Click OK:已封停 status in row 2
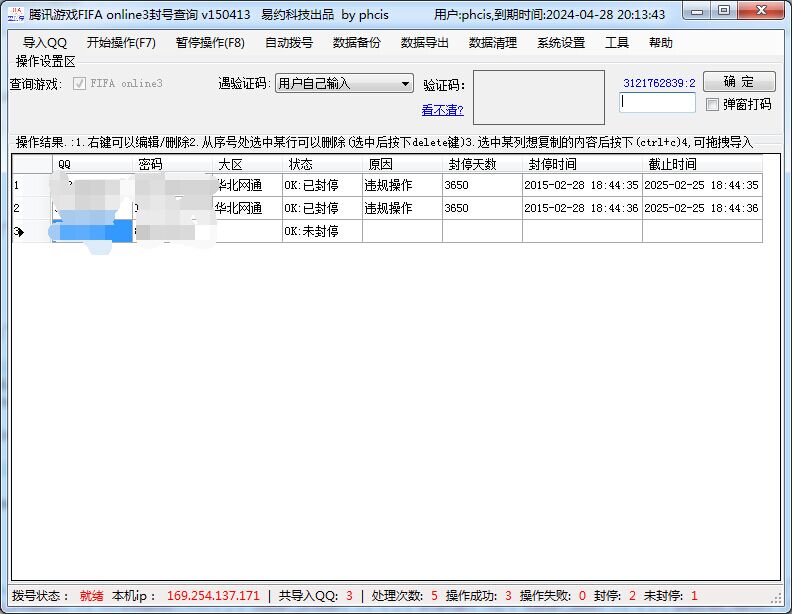 click(322, 208)
